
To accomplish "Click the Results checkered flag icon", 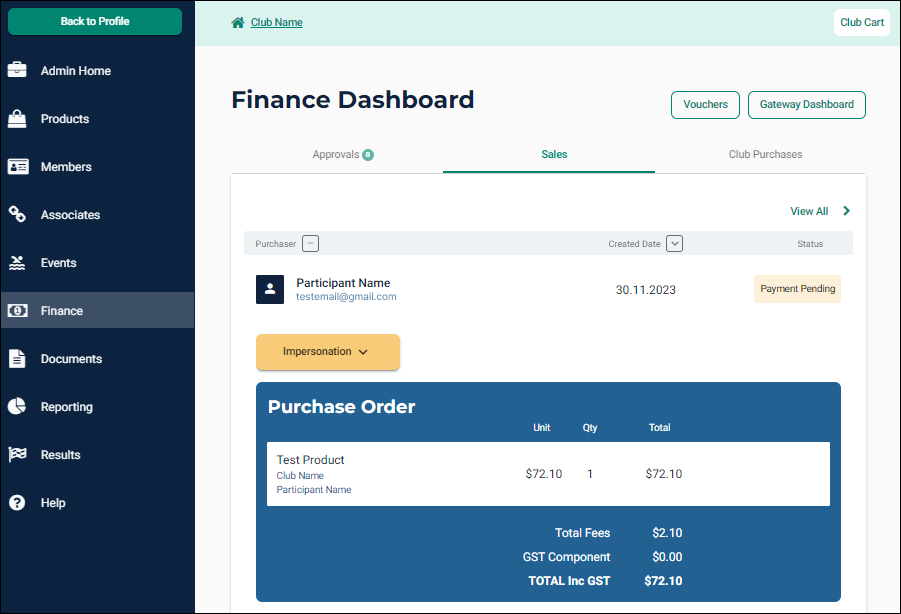I will click(x=17, y=454).
